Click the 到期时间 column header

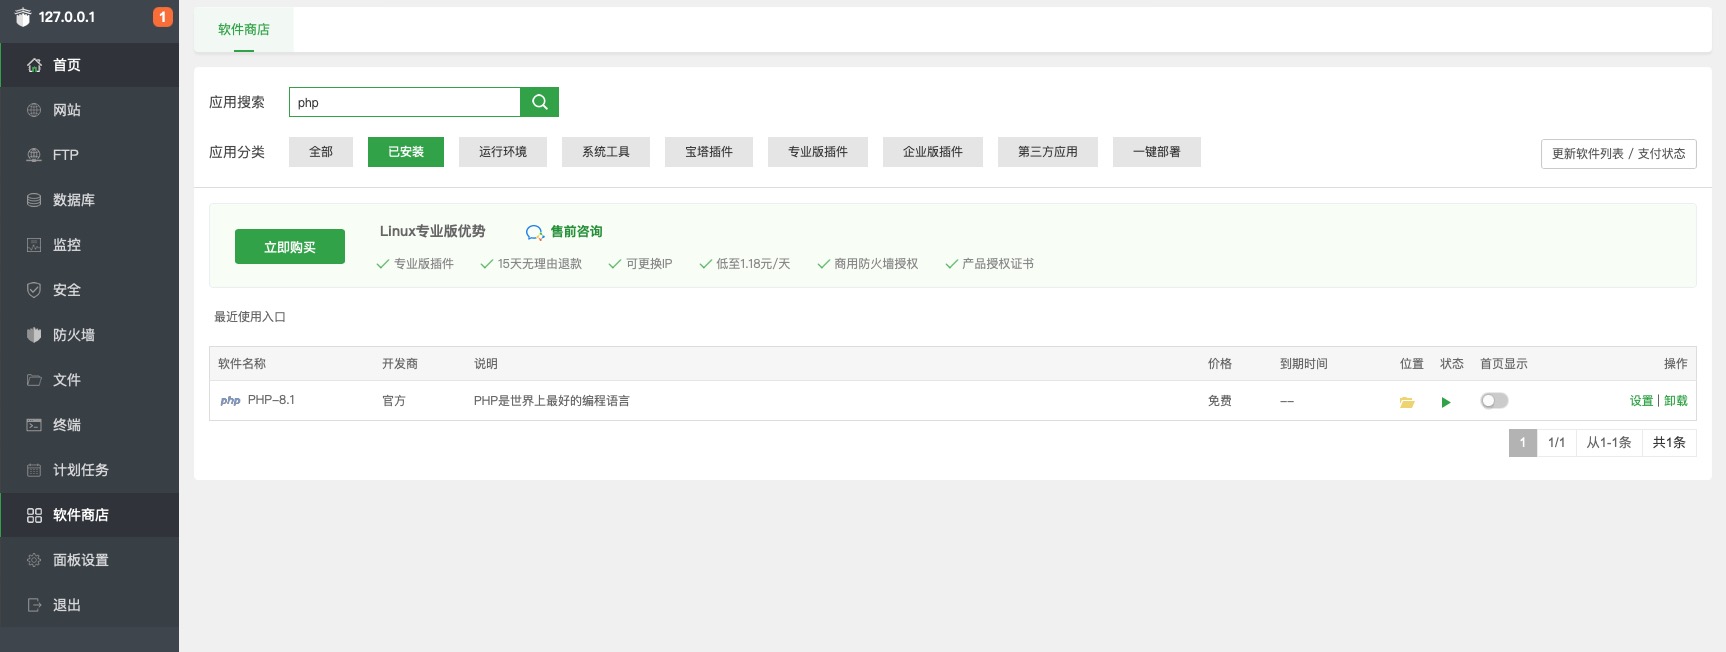pyautogui.click(x=1304, y=364)
